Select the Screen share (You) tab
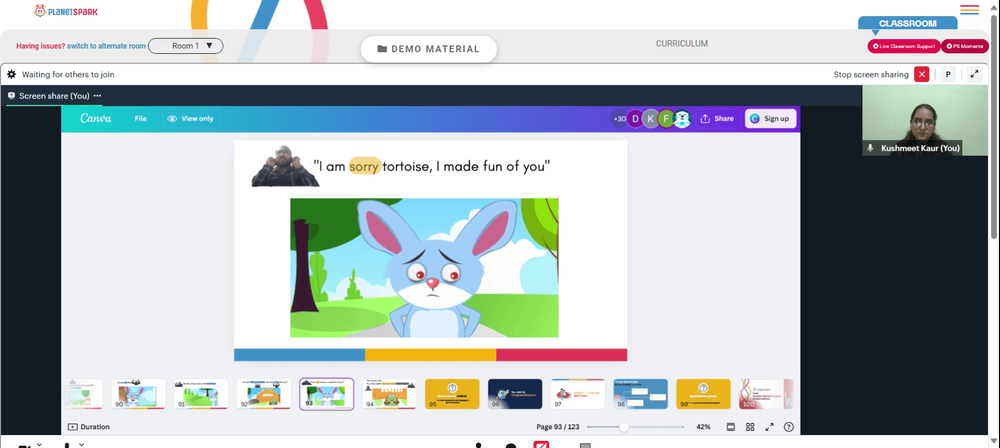Image resolution: width=1000 pixels, height=448 pixels. (54, 96)
